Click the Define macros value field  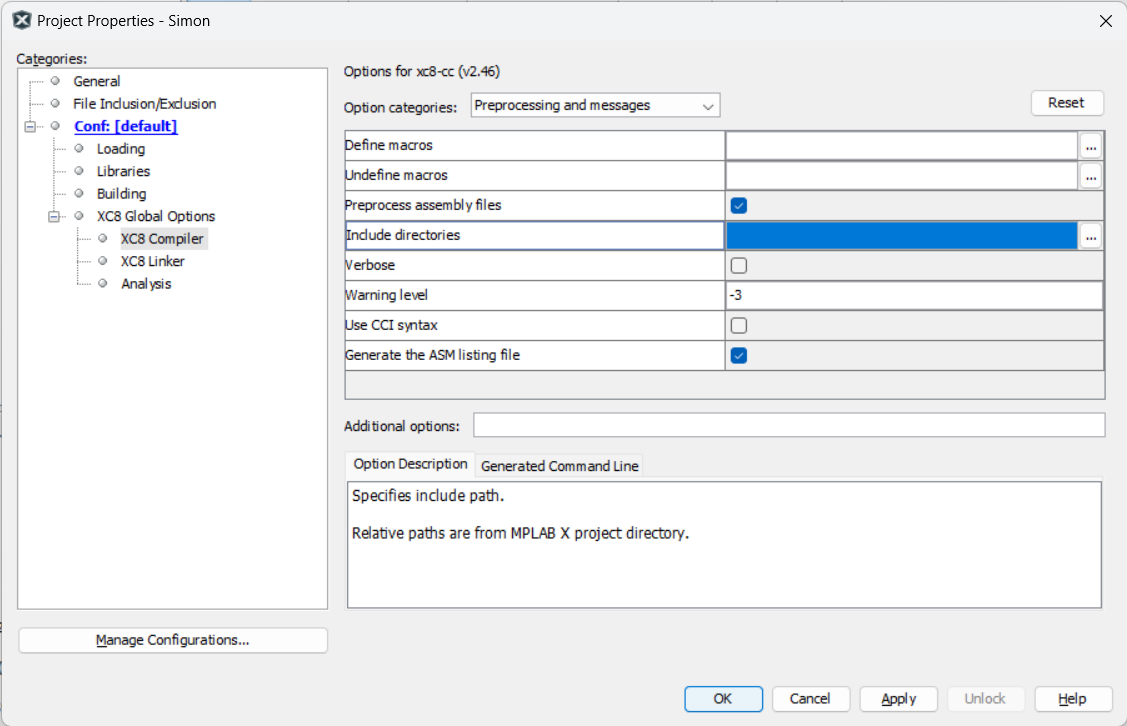902,146
